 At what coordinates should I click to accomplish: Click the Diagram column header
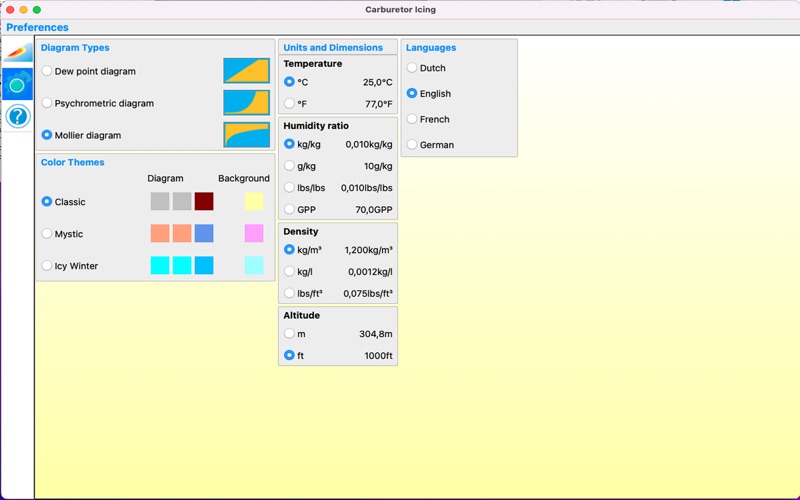pos(165,179)
